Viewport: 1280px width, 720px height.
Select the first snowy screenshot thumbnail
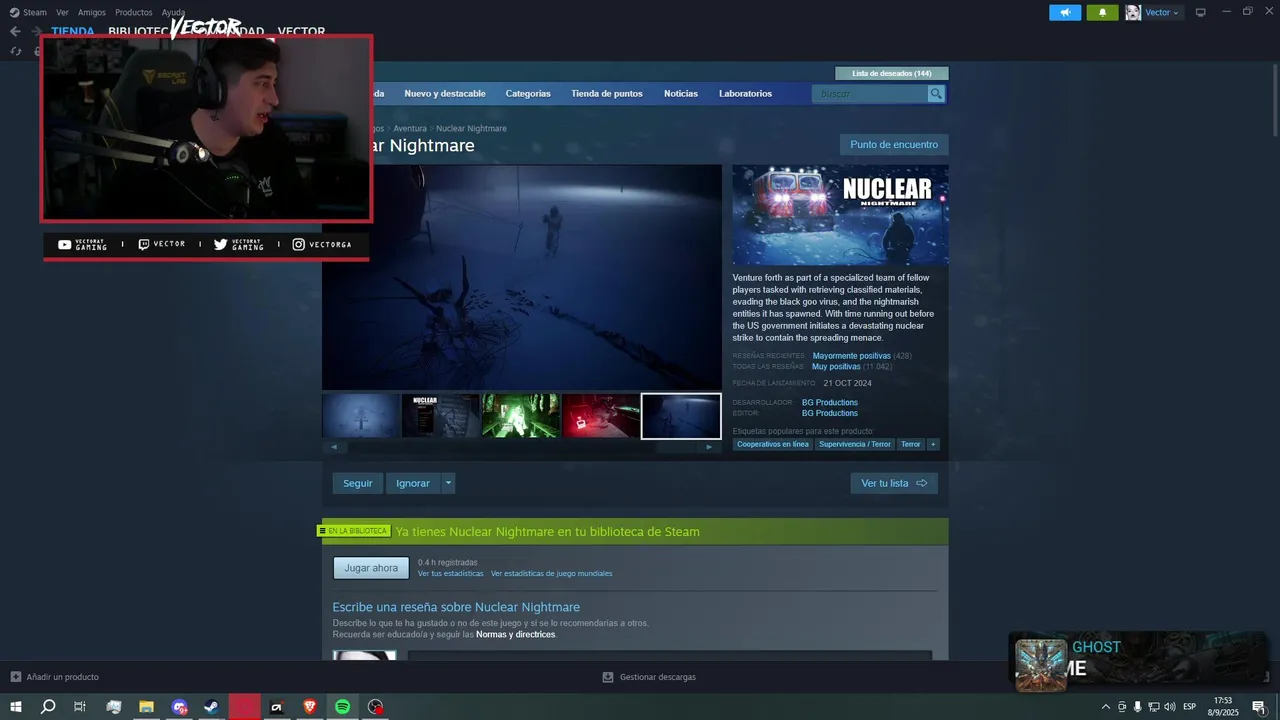point(361,415)
